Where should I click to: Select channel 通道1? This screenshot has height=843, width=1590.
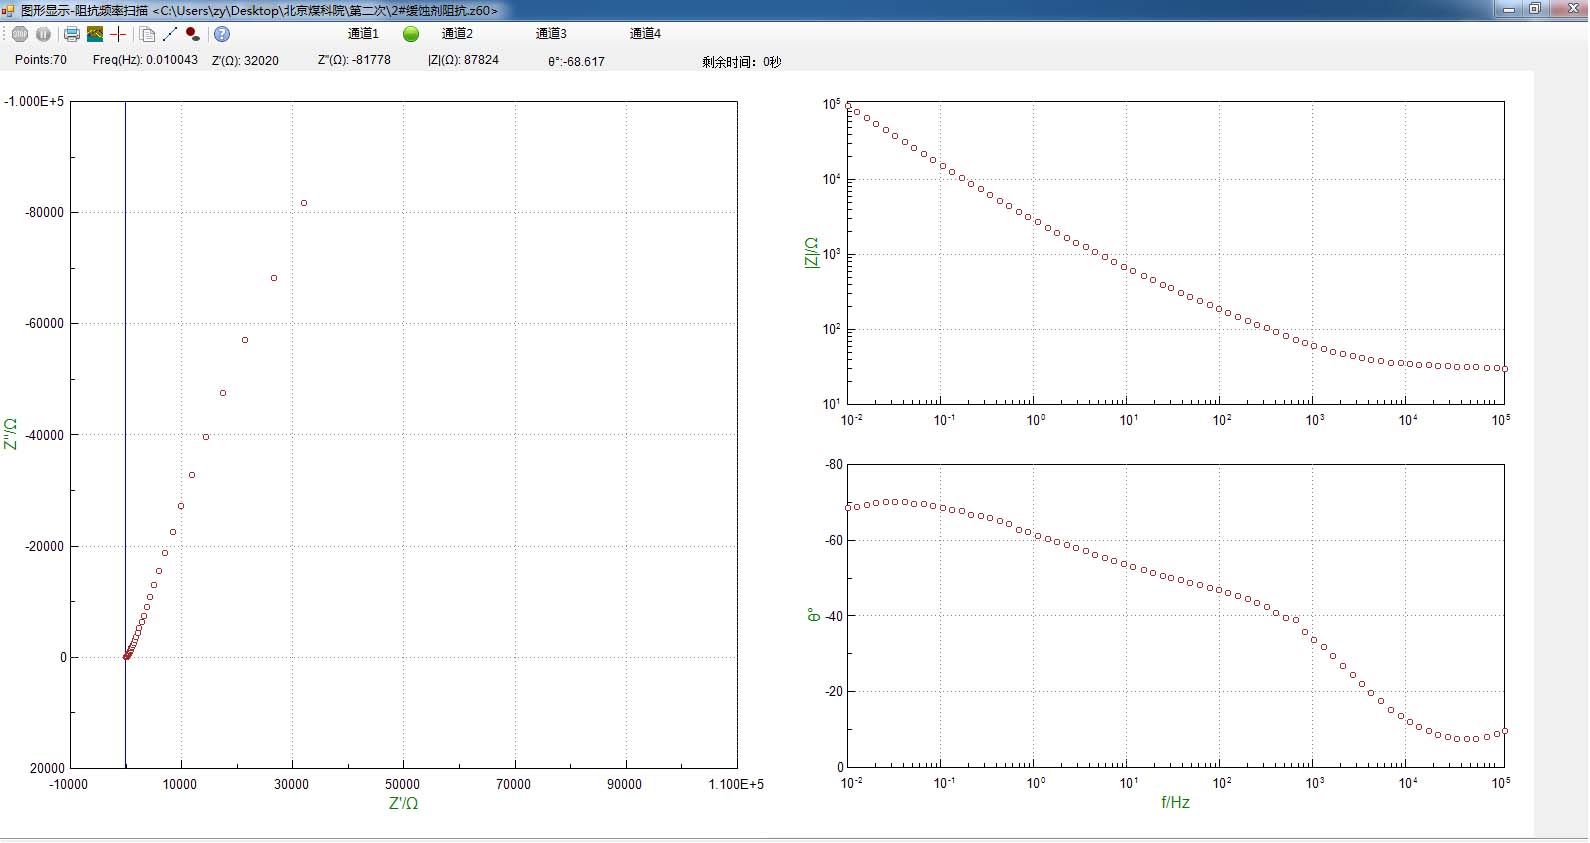click(363, 33)
